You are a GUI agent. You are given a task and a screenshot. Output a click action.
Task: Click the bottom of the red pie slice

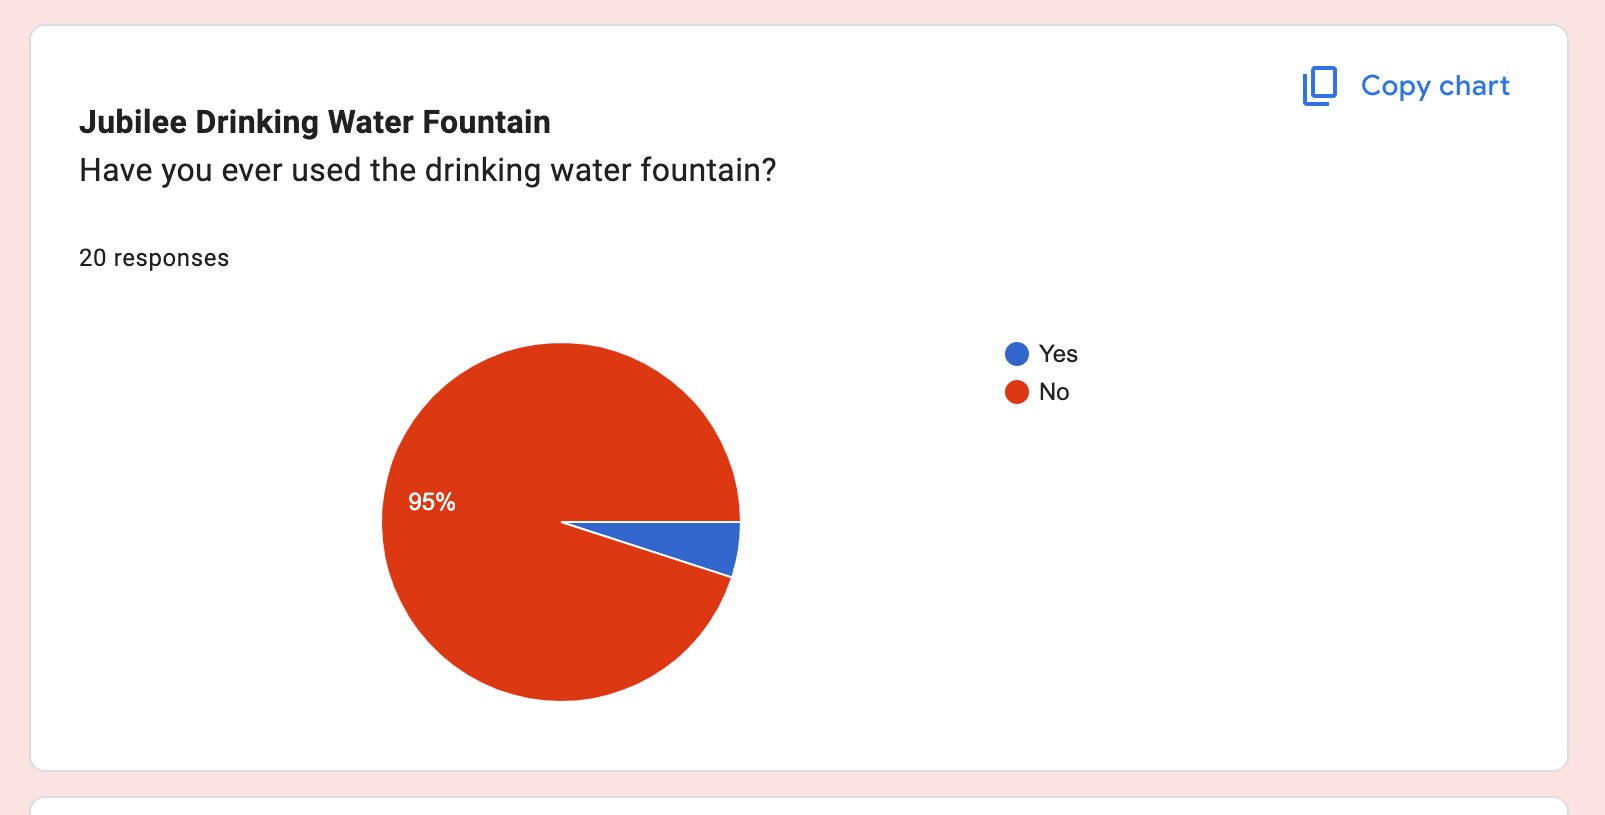pos(561,696)
